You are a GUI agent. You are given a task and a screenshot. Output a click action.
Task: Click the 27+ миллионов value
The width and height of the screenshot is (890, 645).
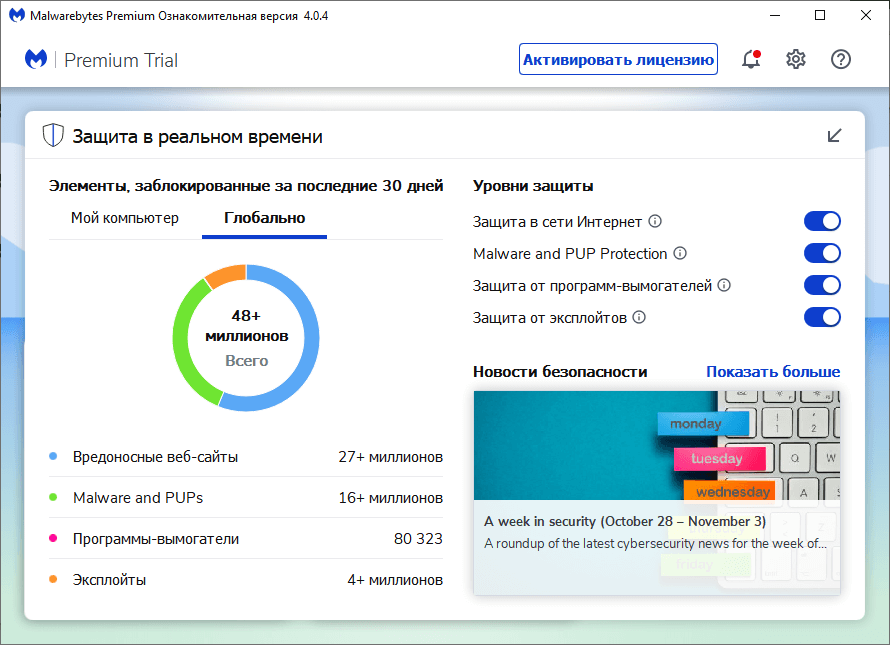[x=391, y=456]
